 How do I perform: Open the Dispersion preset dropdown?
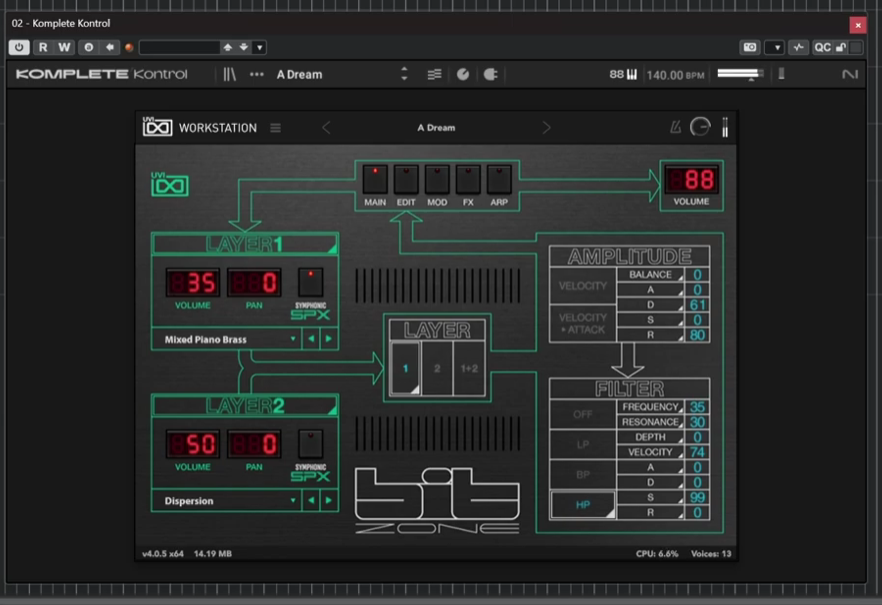point(227,500)
